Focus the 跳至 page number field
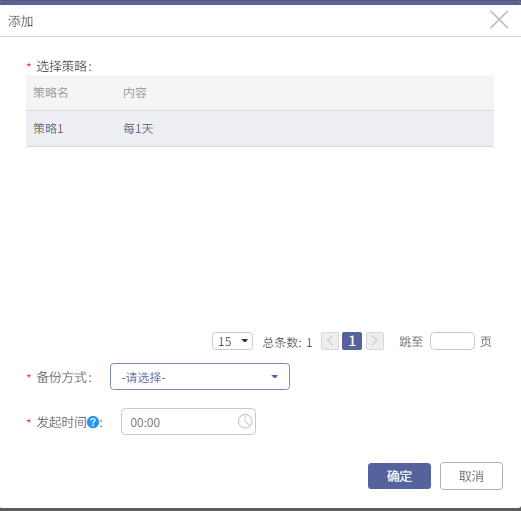 452,341
